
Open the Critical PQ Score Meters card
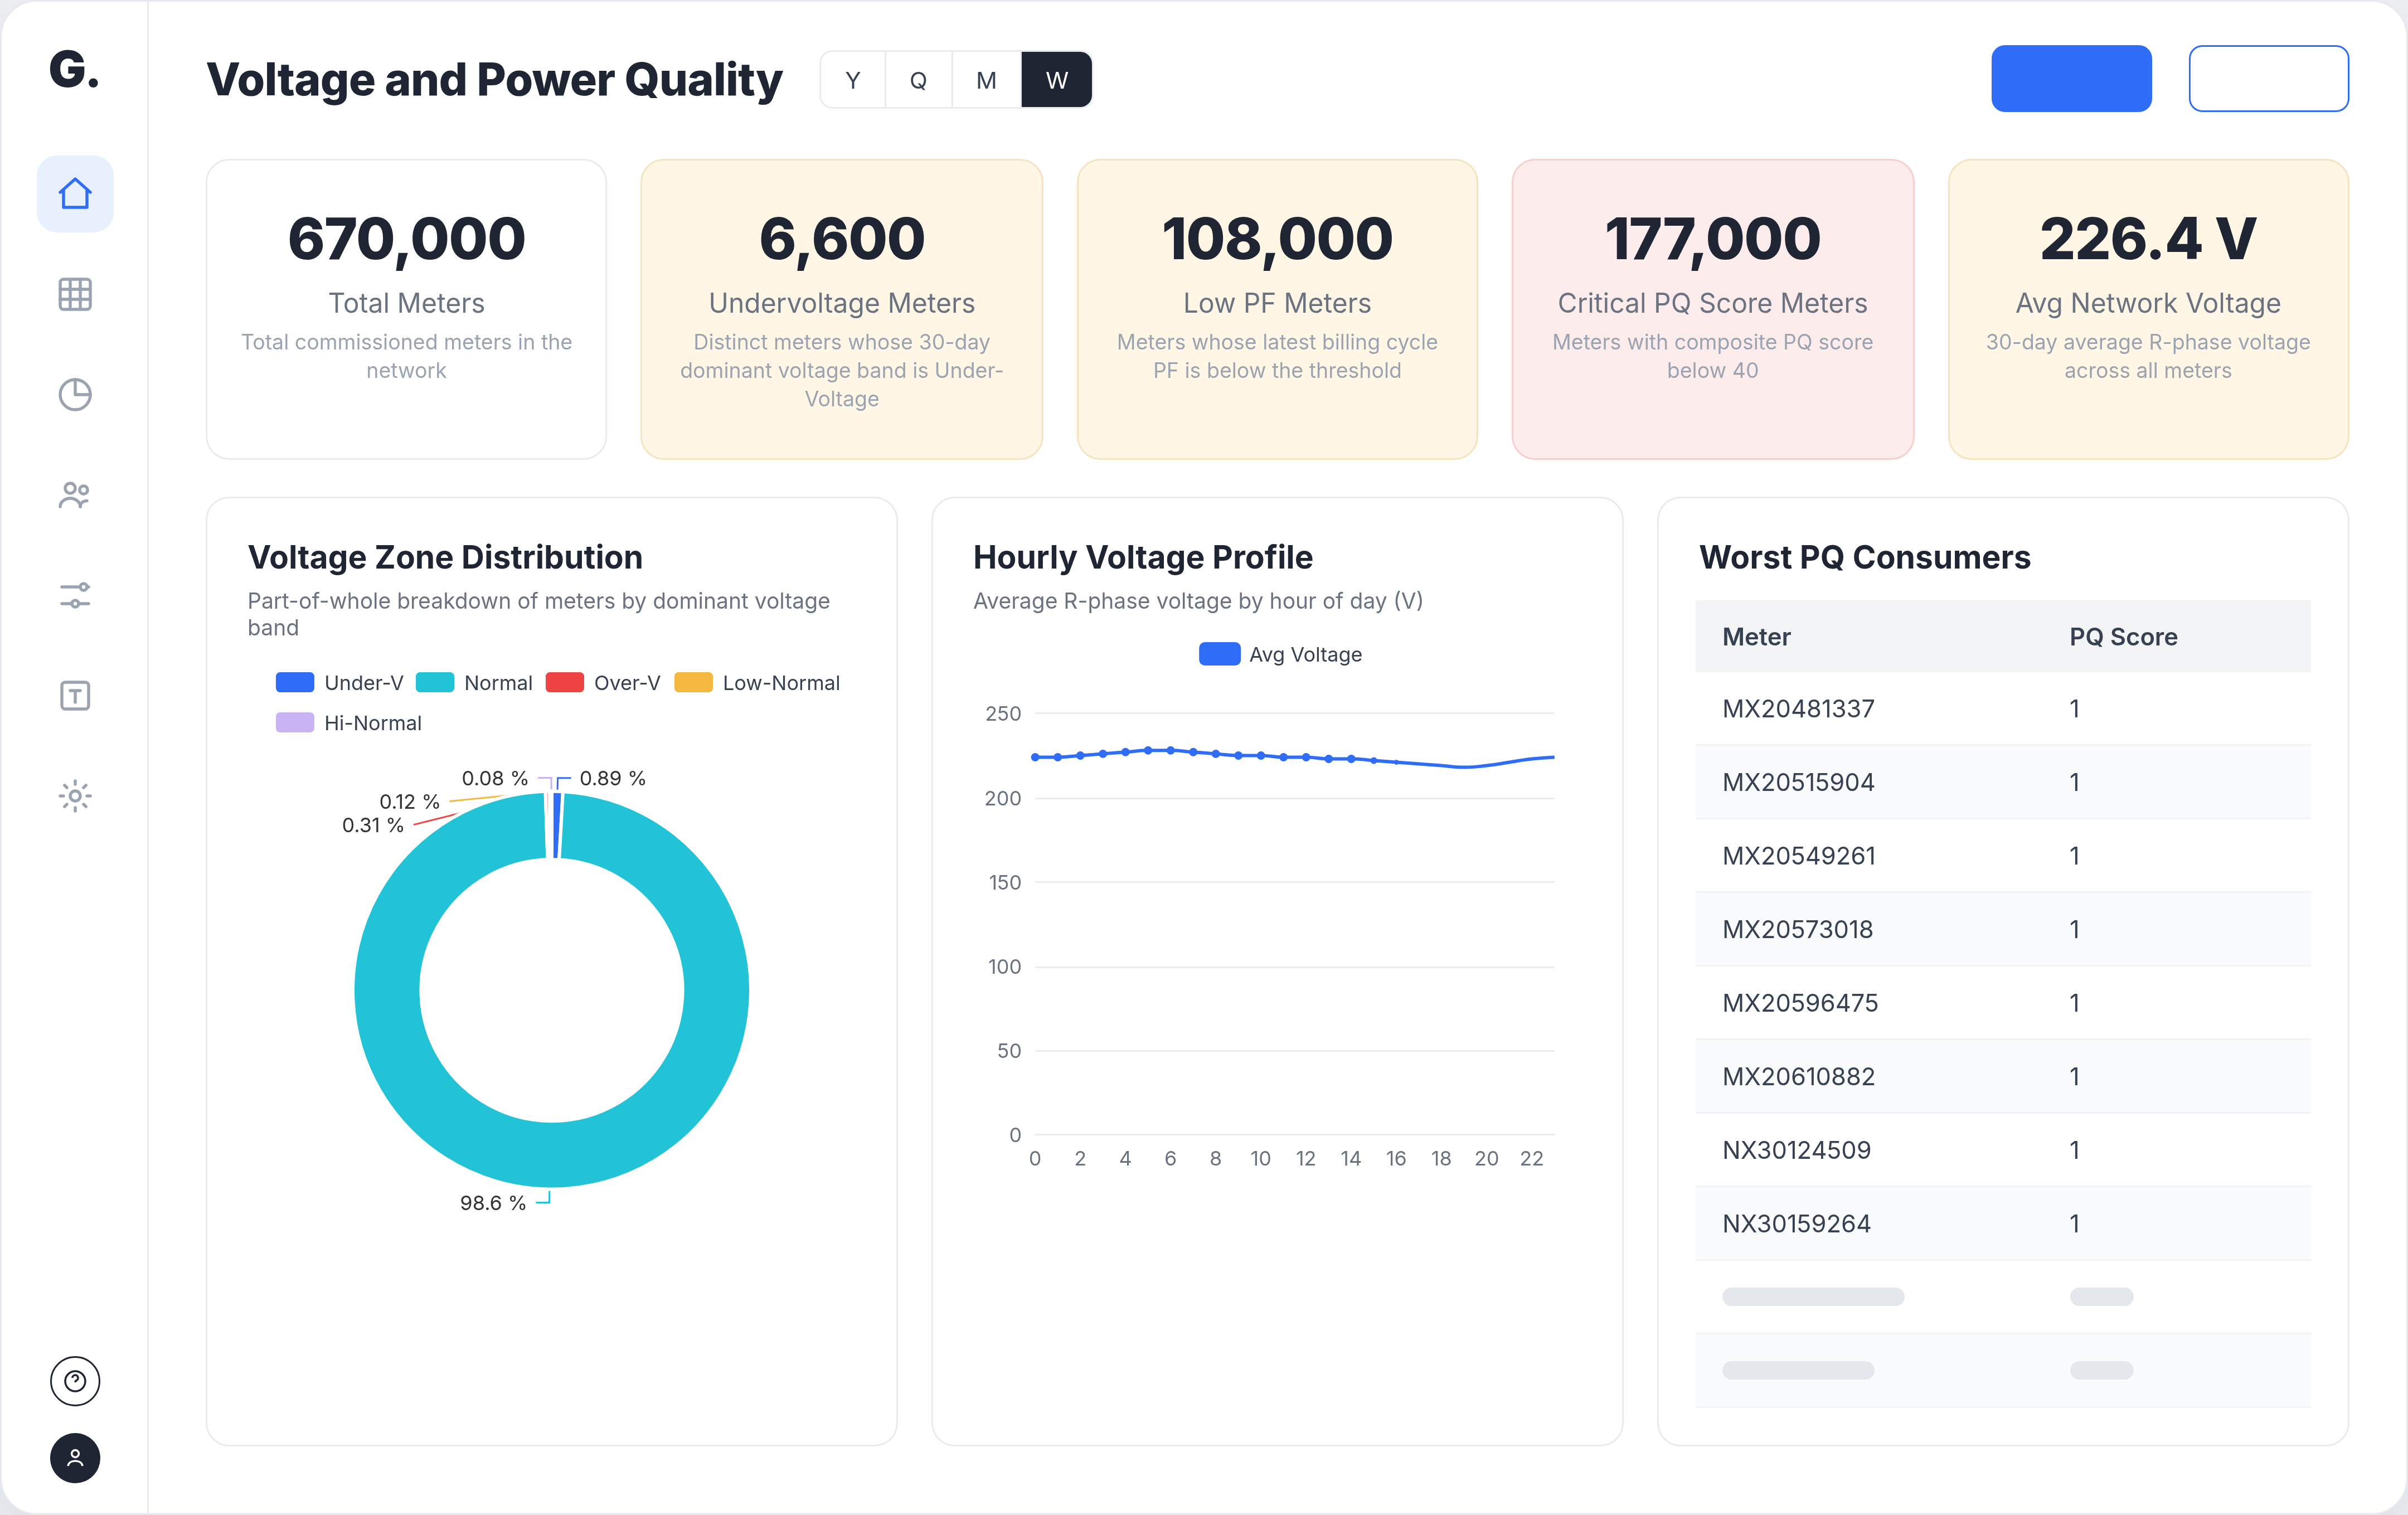(1713, 309)
